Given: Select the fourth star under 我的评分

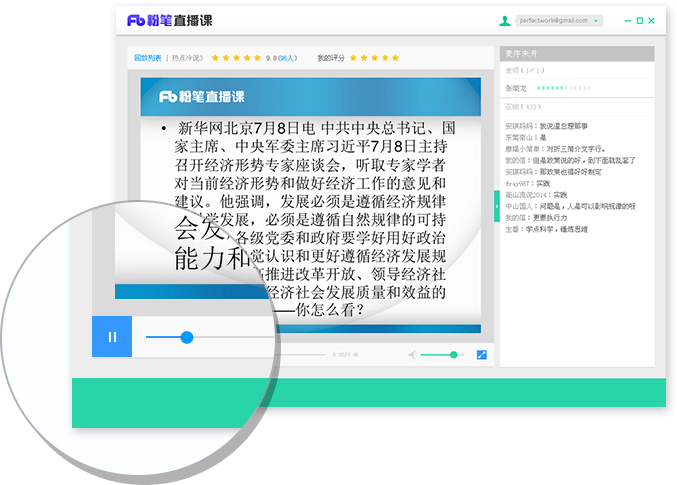Looking at the screenshot, I should tap(385, 58).
